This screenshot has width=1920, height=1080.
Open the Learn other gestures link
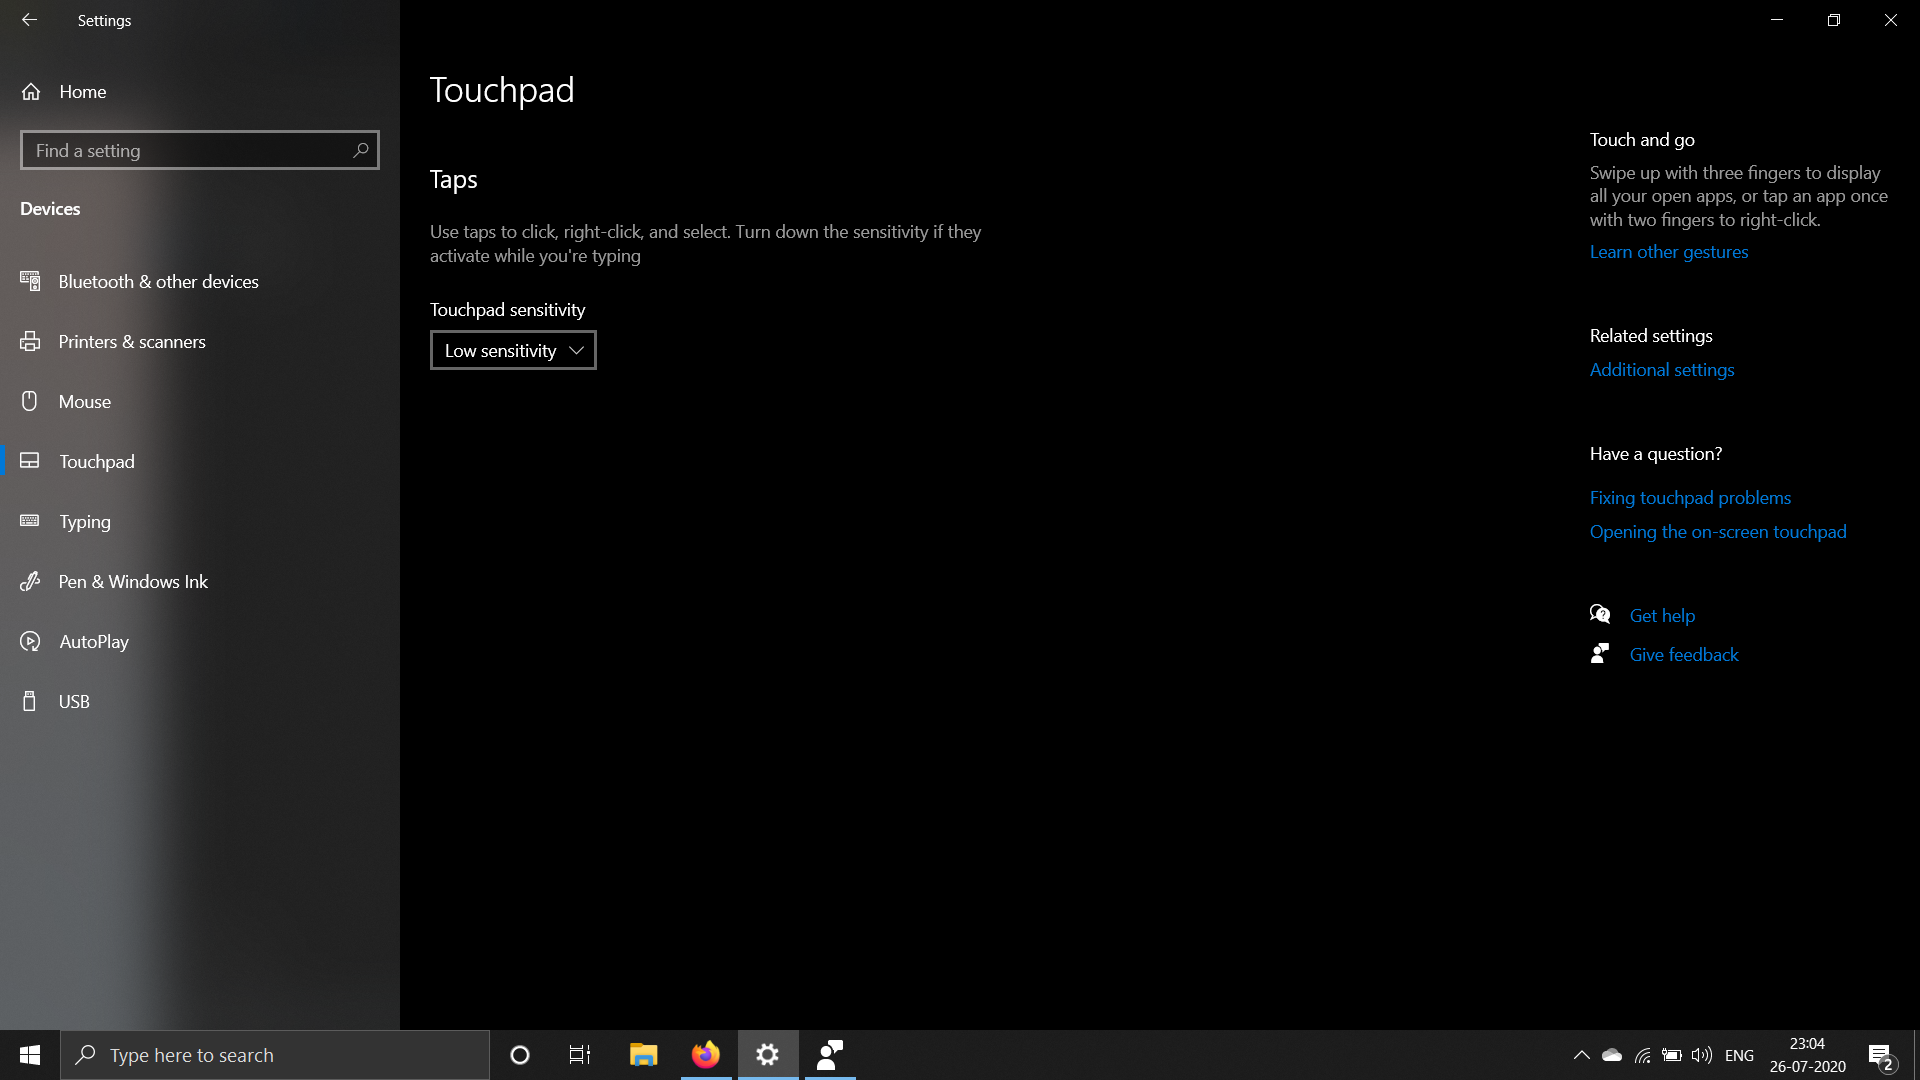point(1669,252)
